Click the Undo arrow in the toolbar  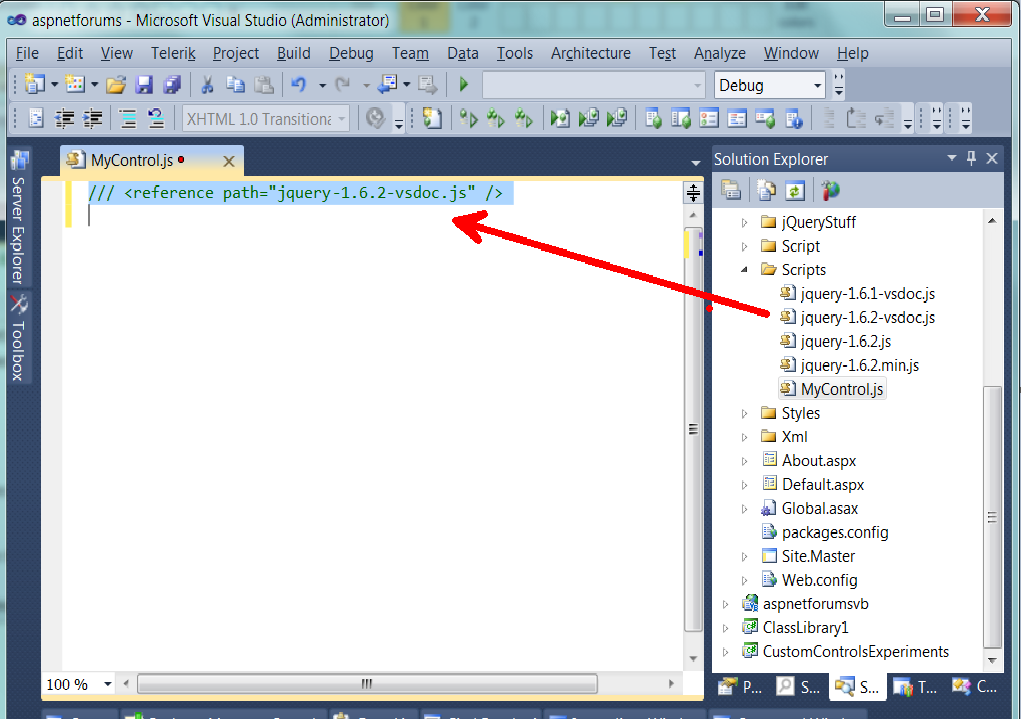point(298,85)
